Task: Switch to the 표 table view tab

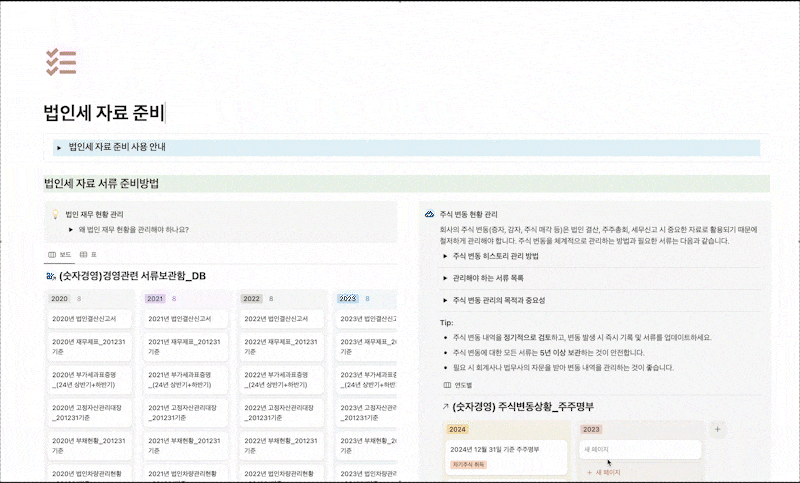Action: click(91, 254)
